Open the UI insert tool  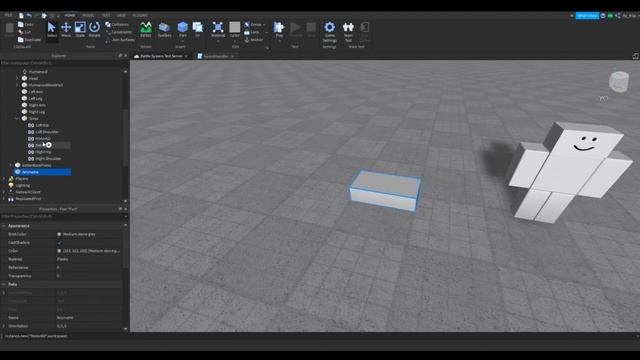click(198, 29)
